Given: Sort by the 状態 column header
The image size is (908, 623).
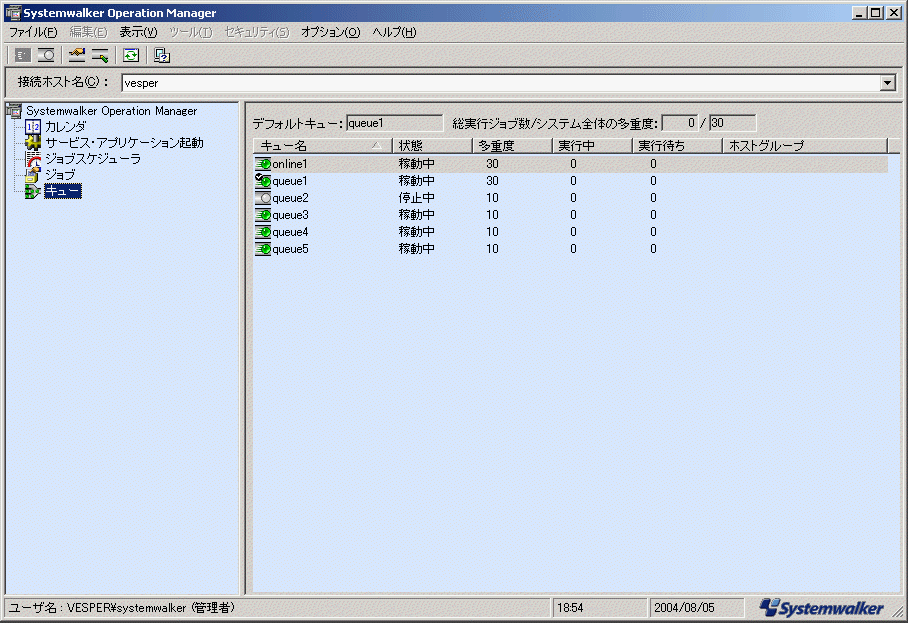Looking at the screenshot, I should pos(432,146).
